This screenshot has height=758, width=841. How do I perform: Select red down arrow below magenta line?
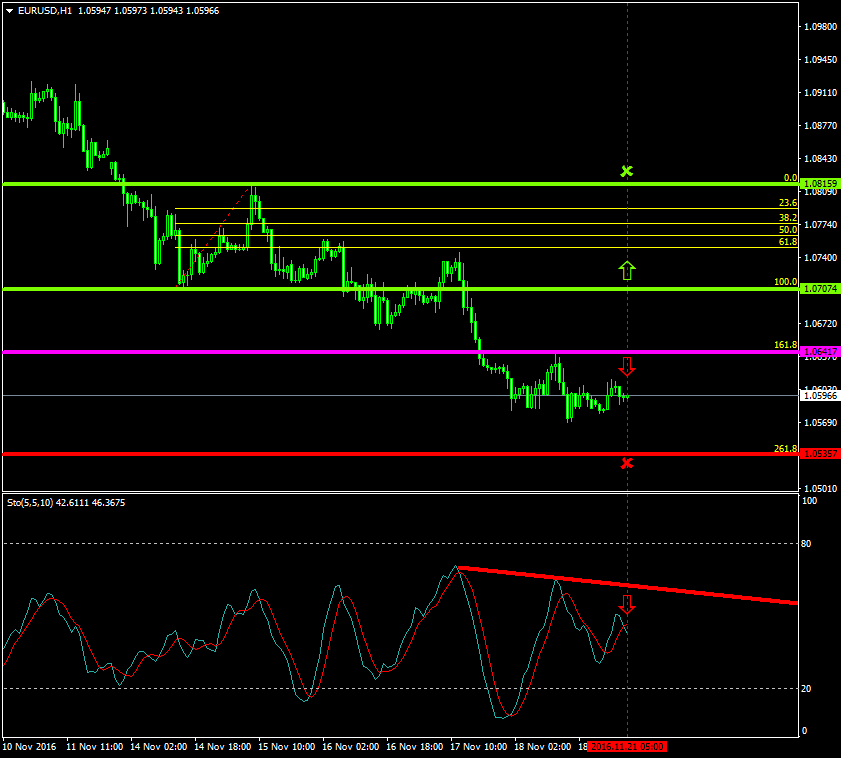point(627,366)
